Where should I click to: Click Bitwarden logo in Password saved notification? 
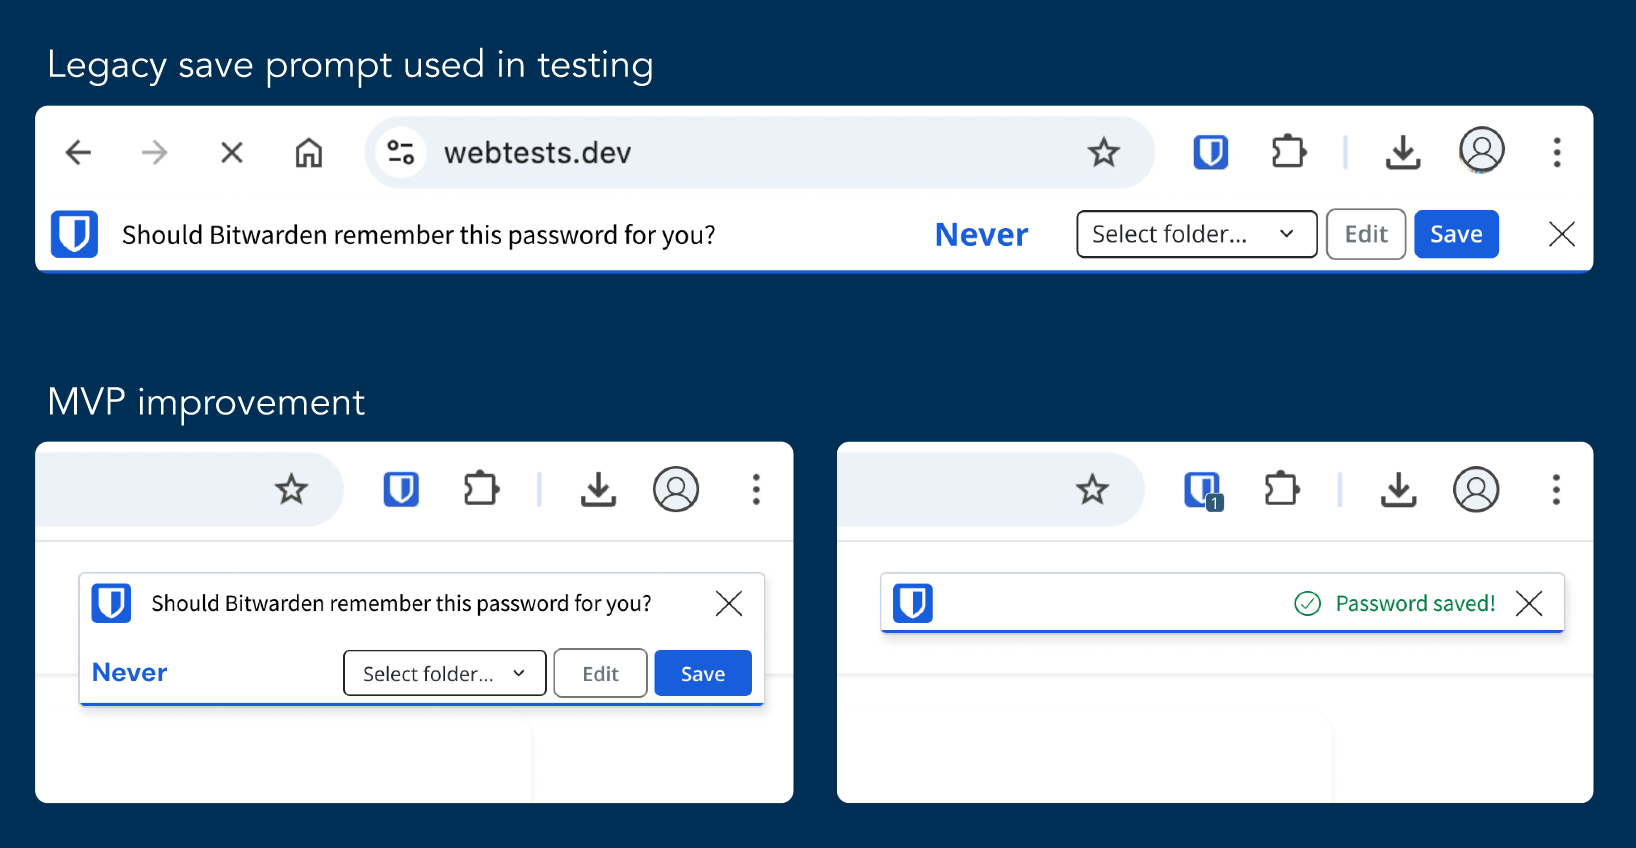click(x=913, y=603)
